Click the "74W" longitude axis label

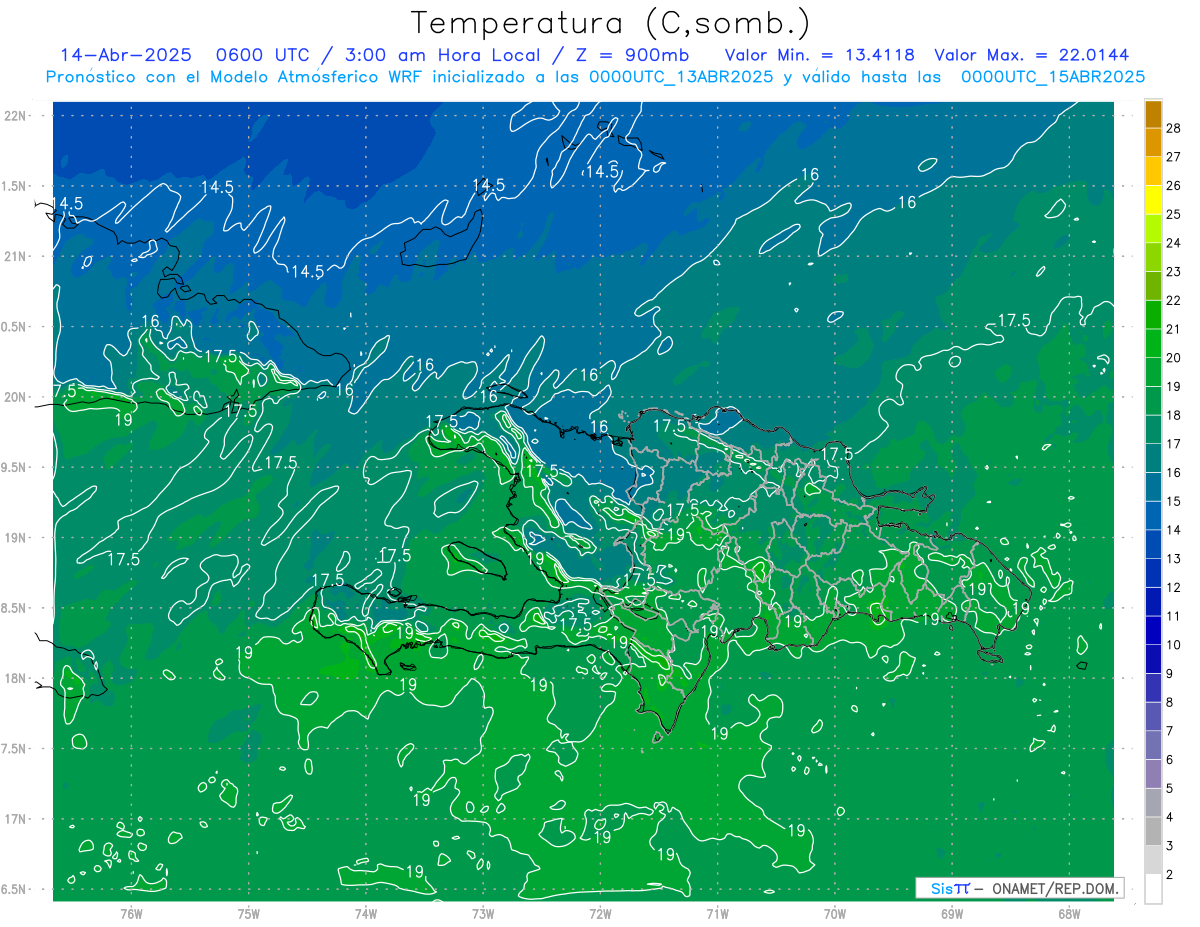coord(366,913)
